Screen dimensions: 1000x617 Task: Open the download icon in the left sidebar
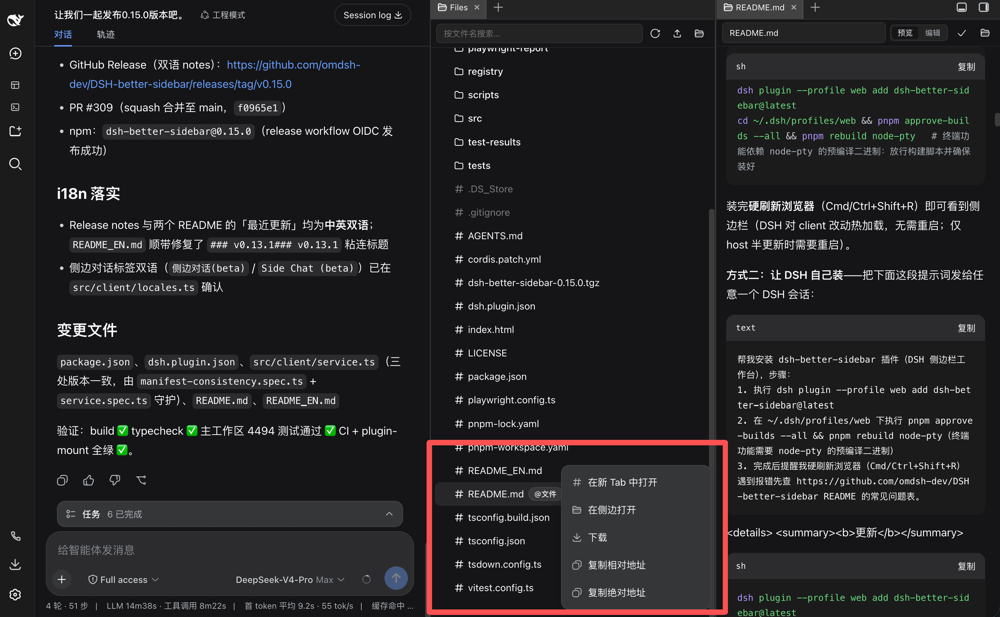[15, 565]
